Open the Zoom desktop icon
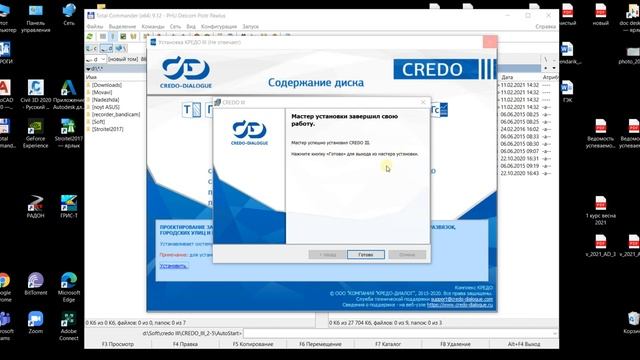Screen dimensions: 640x360 point(36,322)
